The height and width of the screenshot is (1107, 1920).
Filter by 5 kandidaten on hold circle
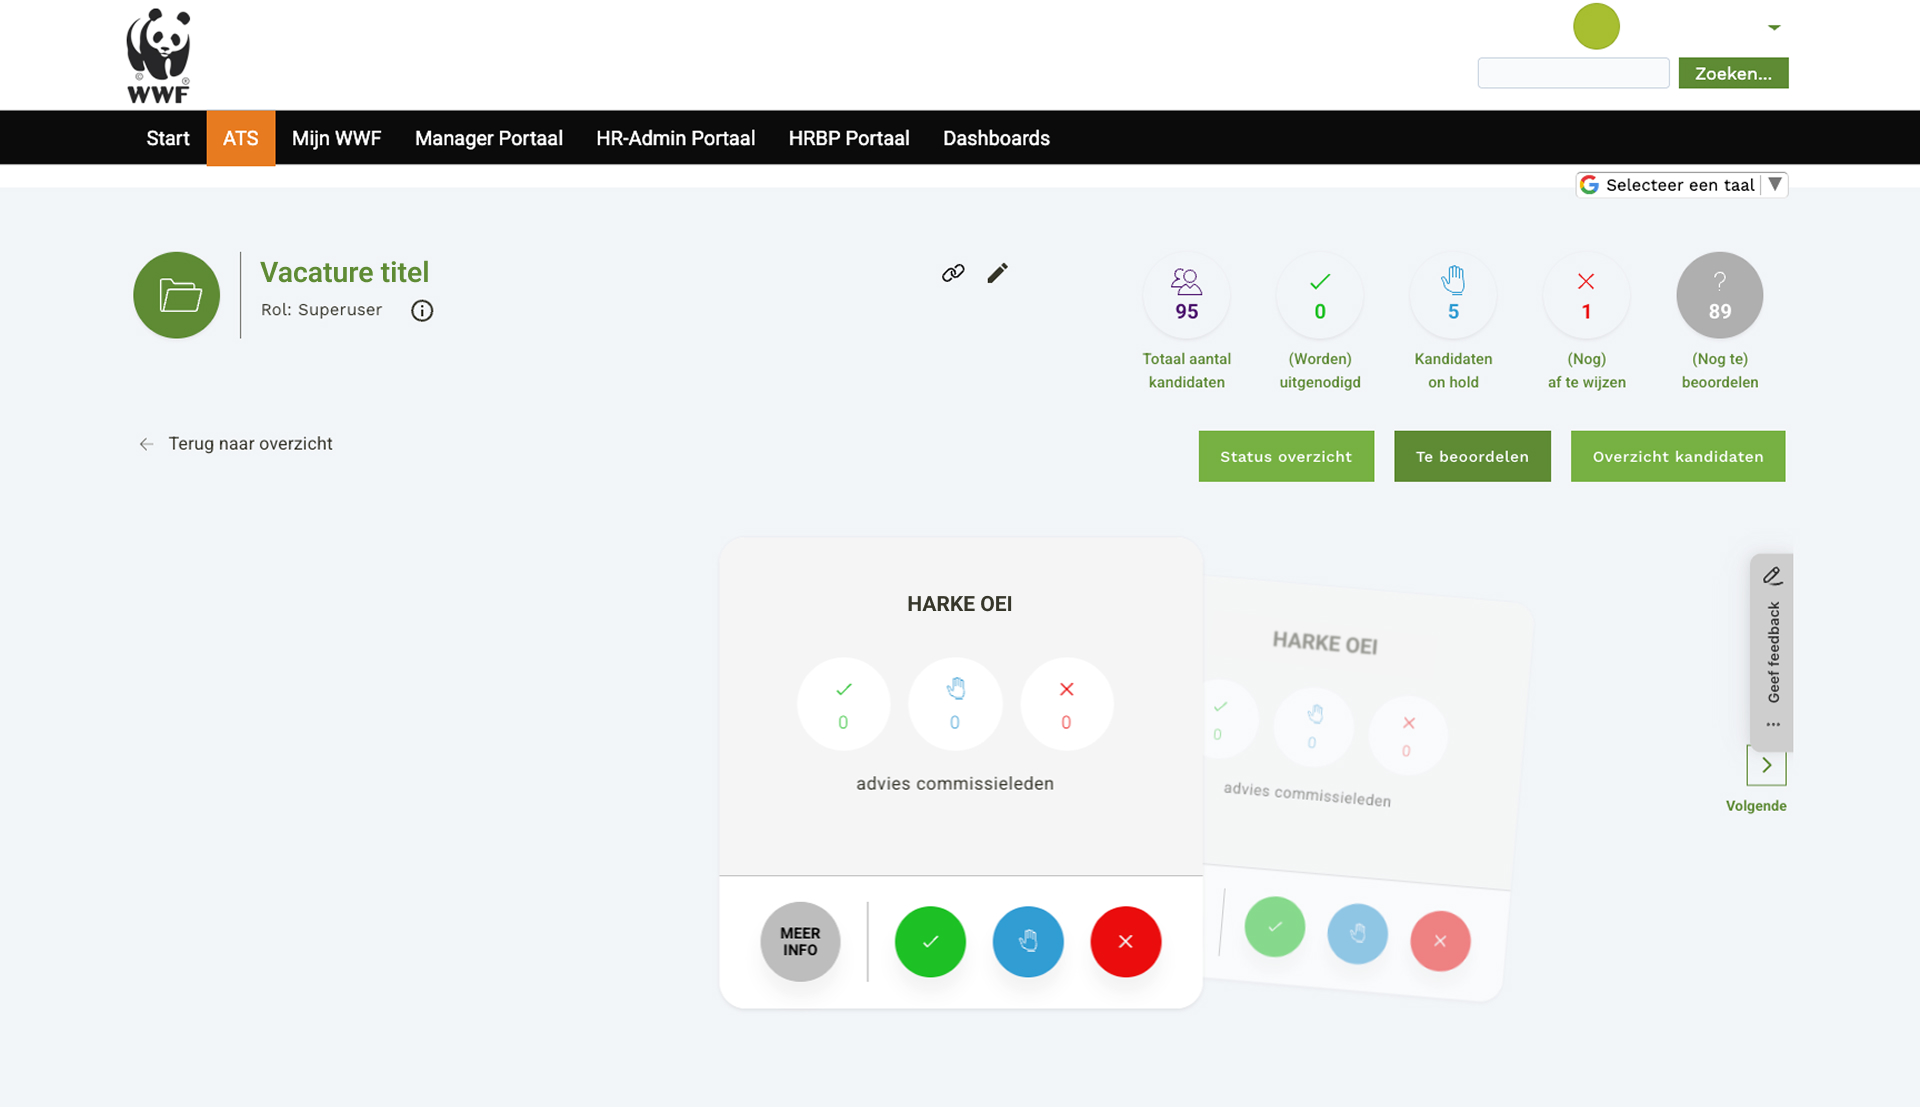click(1453, 296)
